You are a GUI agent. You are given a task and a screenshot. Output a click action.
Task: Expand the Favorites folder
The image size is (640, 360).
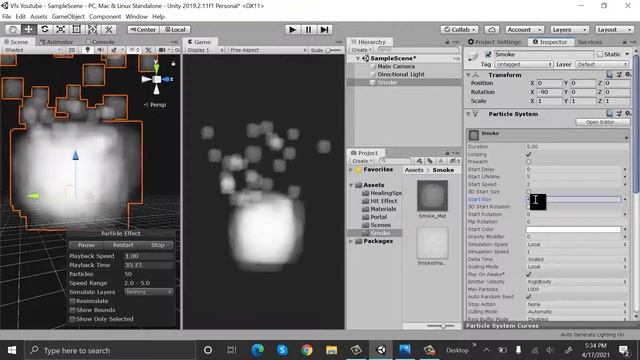(x=351, y=169)
